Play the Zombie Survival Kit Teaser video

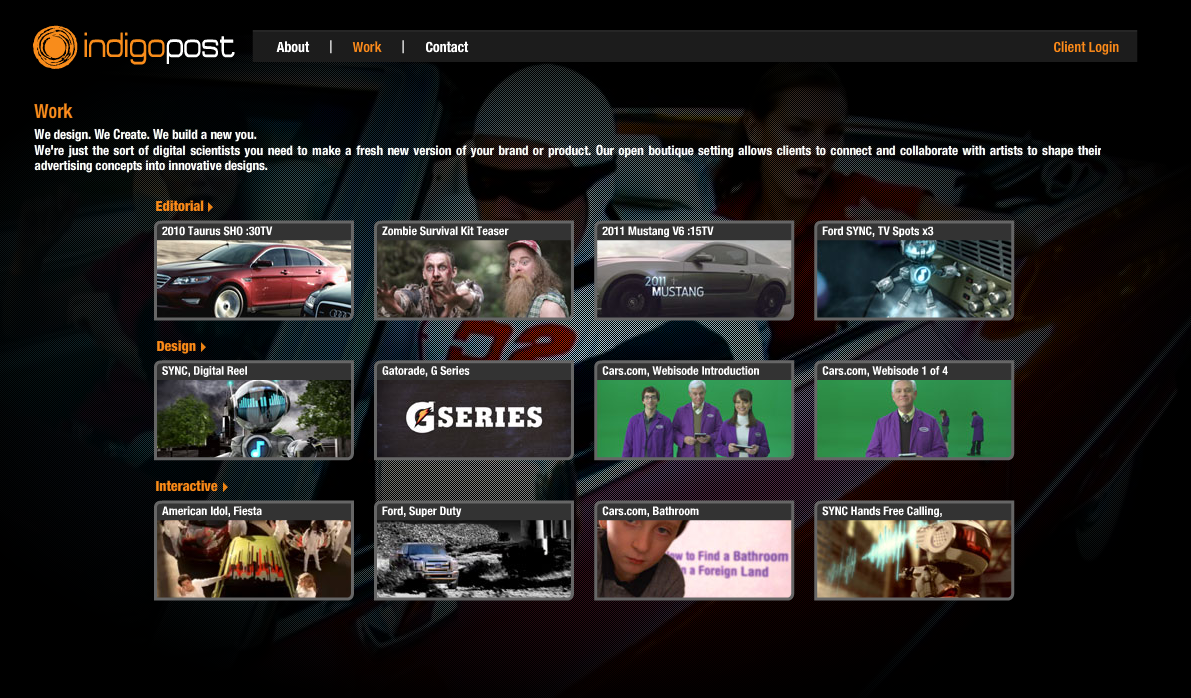[x=474, y=270]
